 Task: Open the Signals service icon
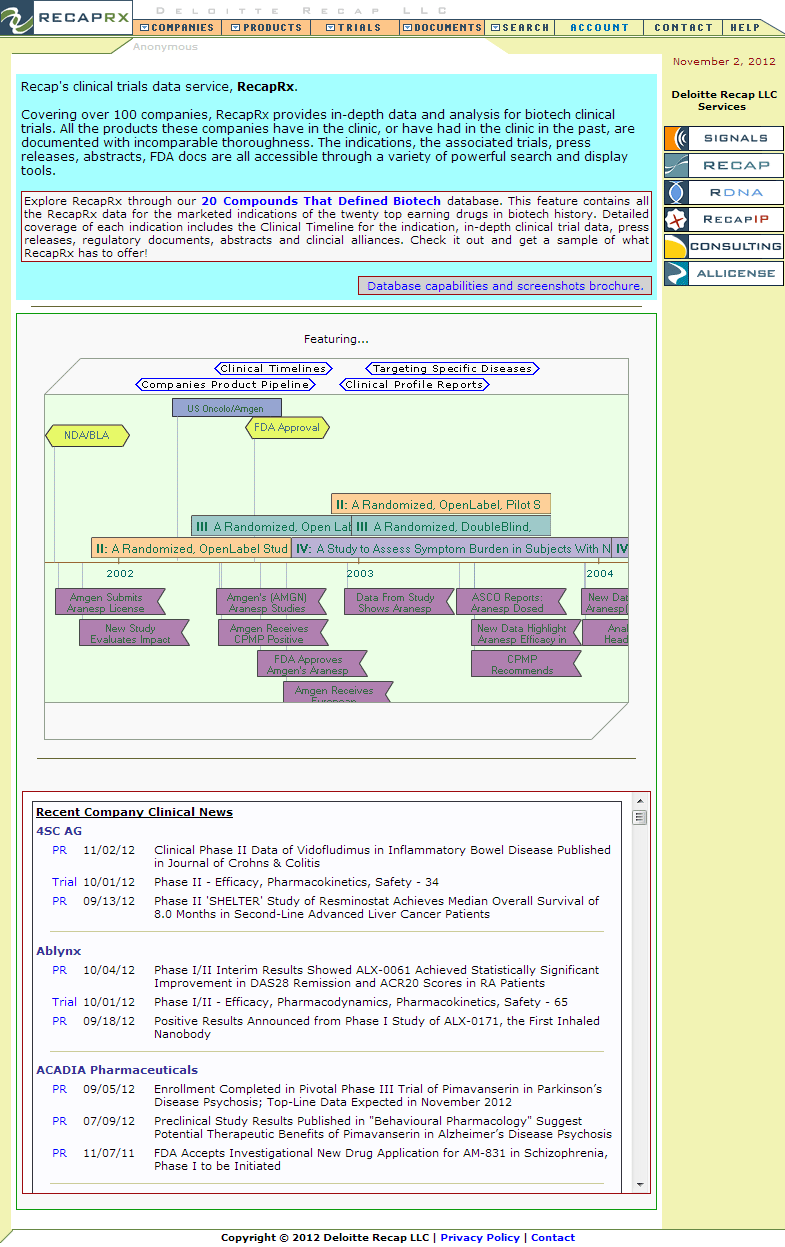point(723,138)
